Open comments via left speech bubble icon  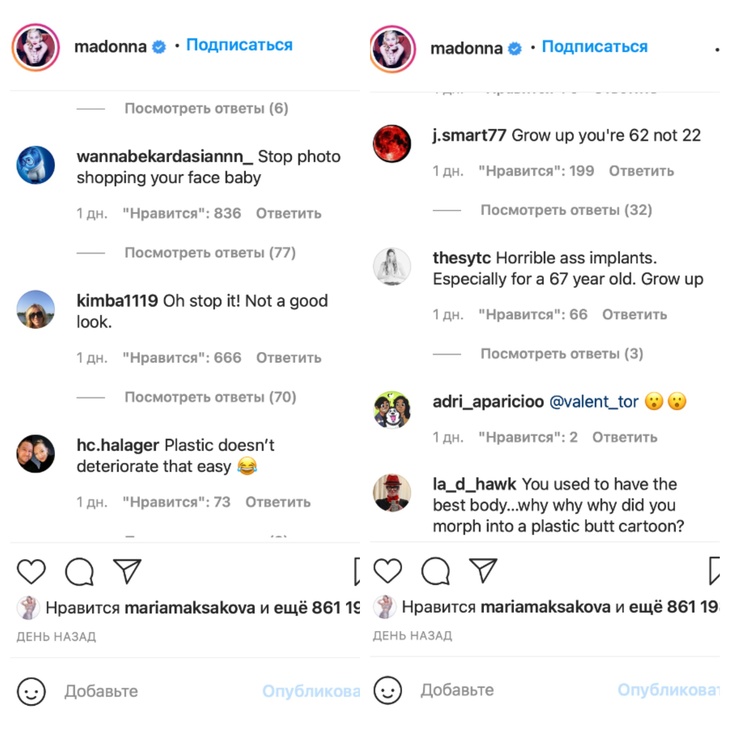pos(79,571)
